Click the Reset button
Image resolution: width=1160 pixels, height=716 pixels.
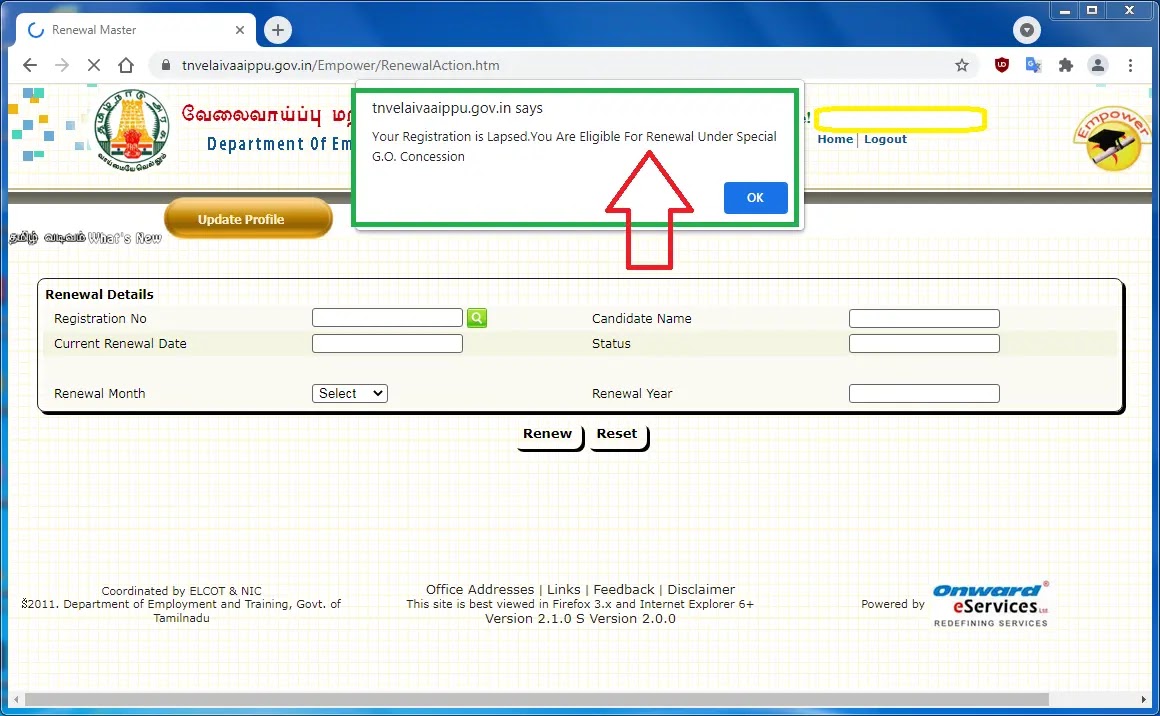(x=617, y=434)
